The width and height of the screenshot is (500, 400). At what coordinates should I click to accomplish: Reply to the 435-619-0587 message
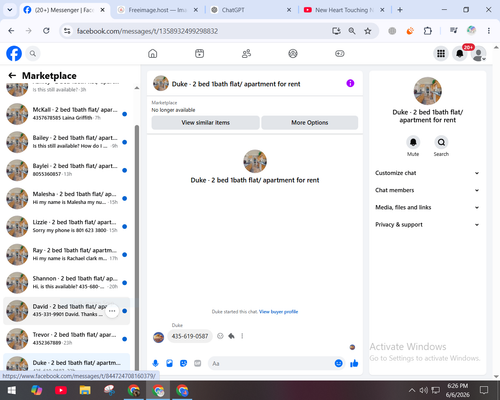[x=231, y=336]
